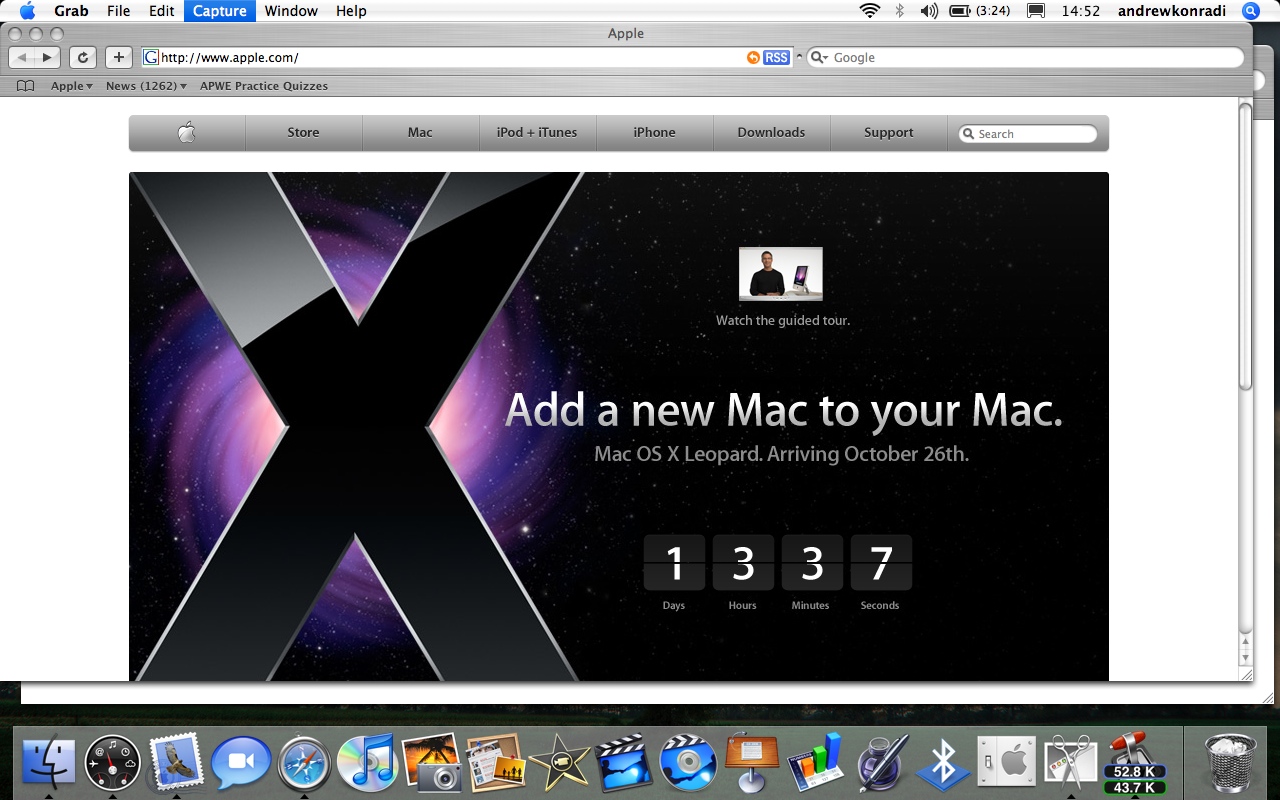Add a bookmark with the plus button
Viewport: 1280px width, 800px height.
click(118, 58)
